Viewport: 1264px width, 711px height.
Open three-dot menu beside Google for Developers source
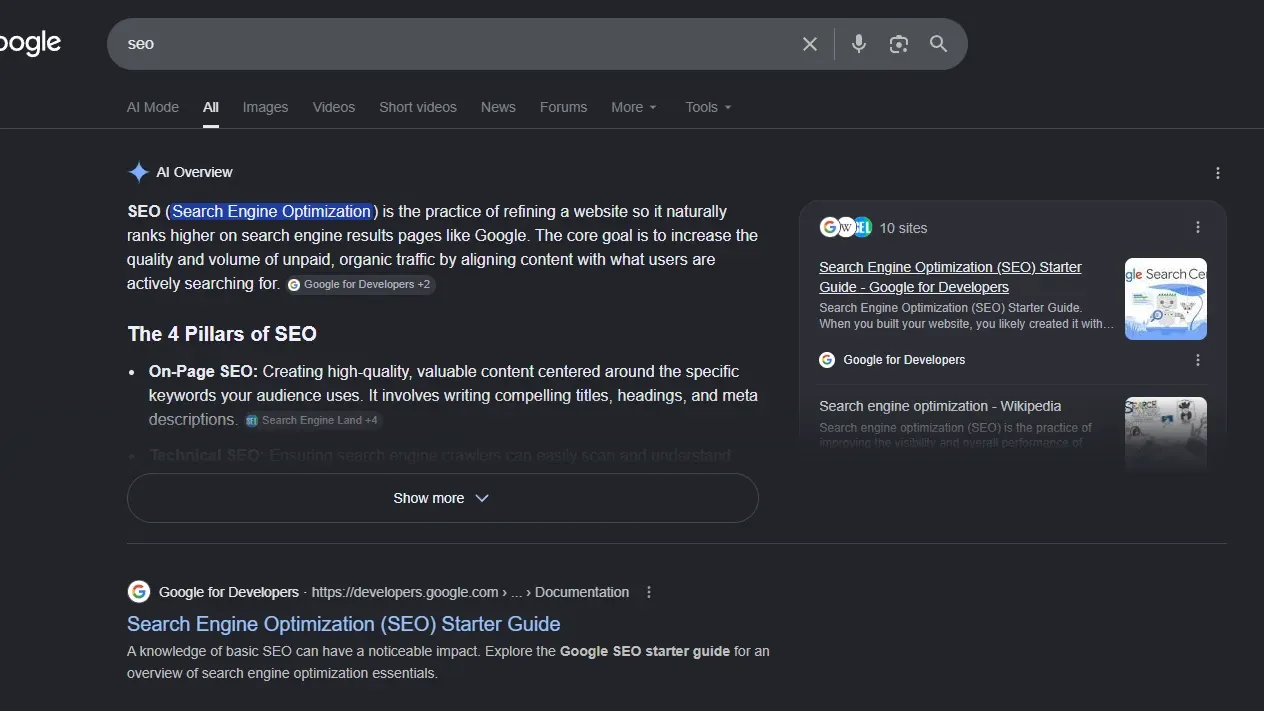pyautogui.click(x=1198, y=360)
